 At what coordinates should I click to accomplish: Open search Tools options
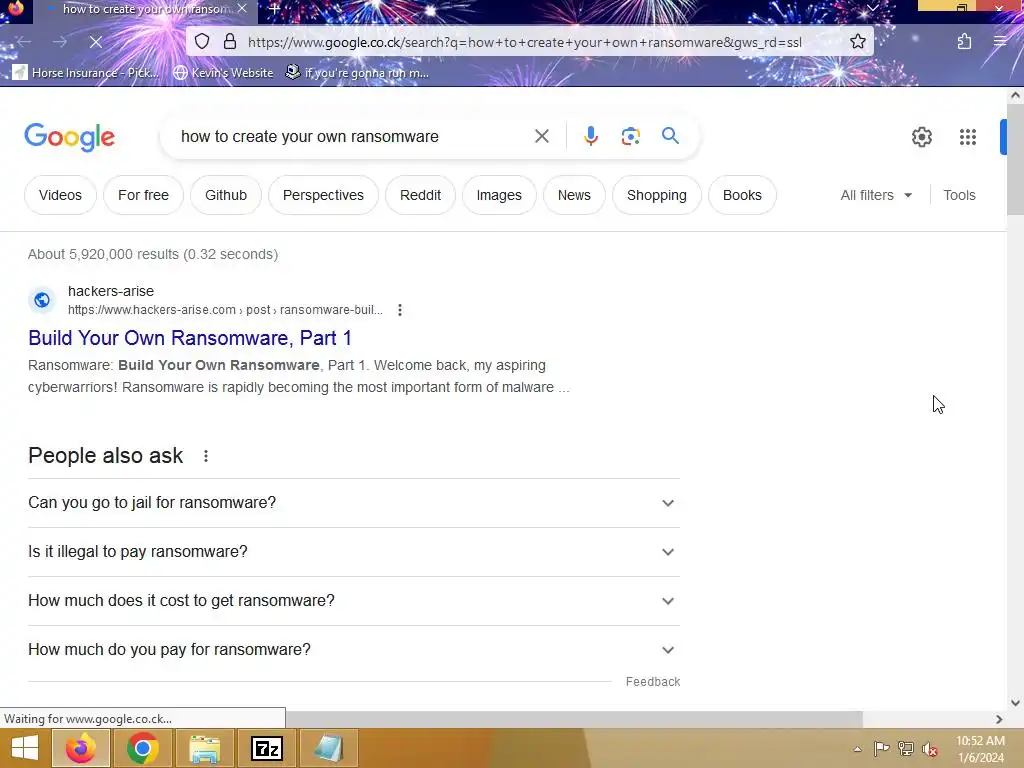[959, 195]
